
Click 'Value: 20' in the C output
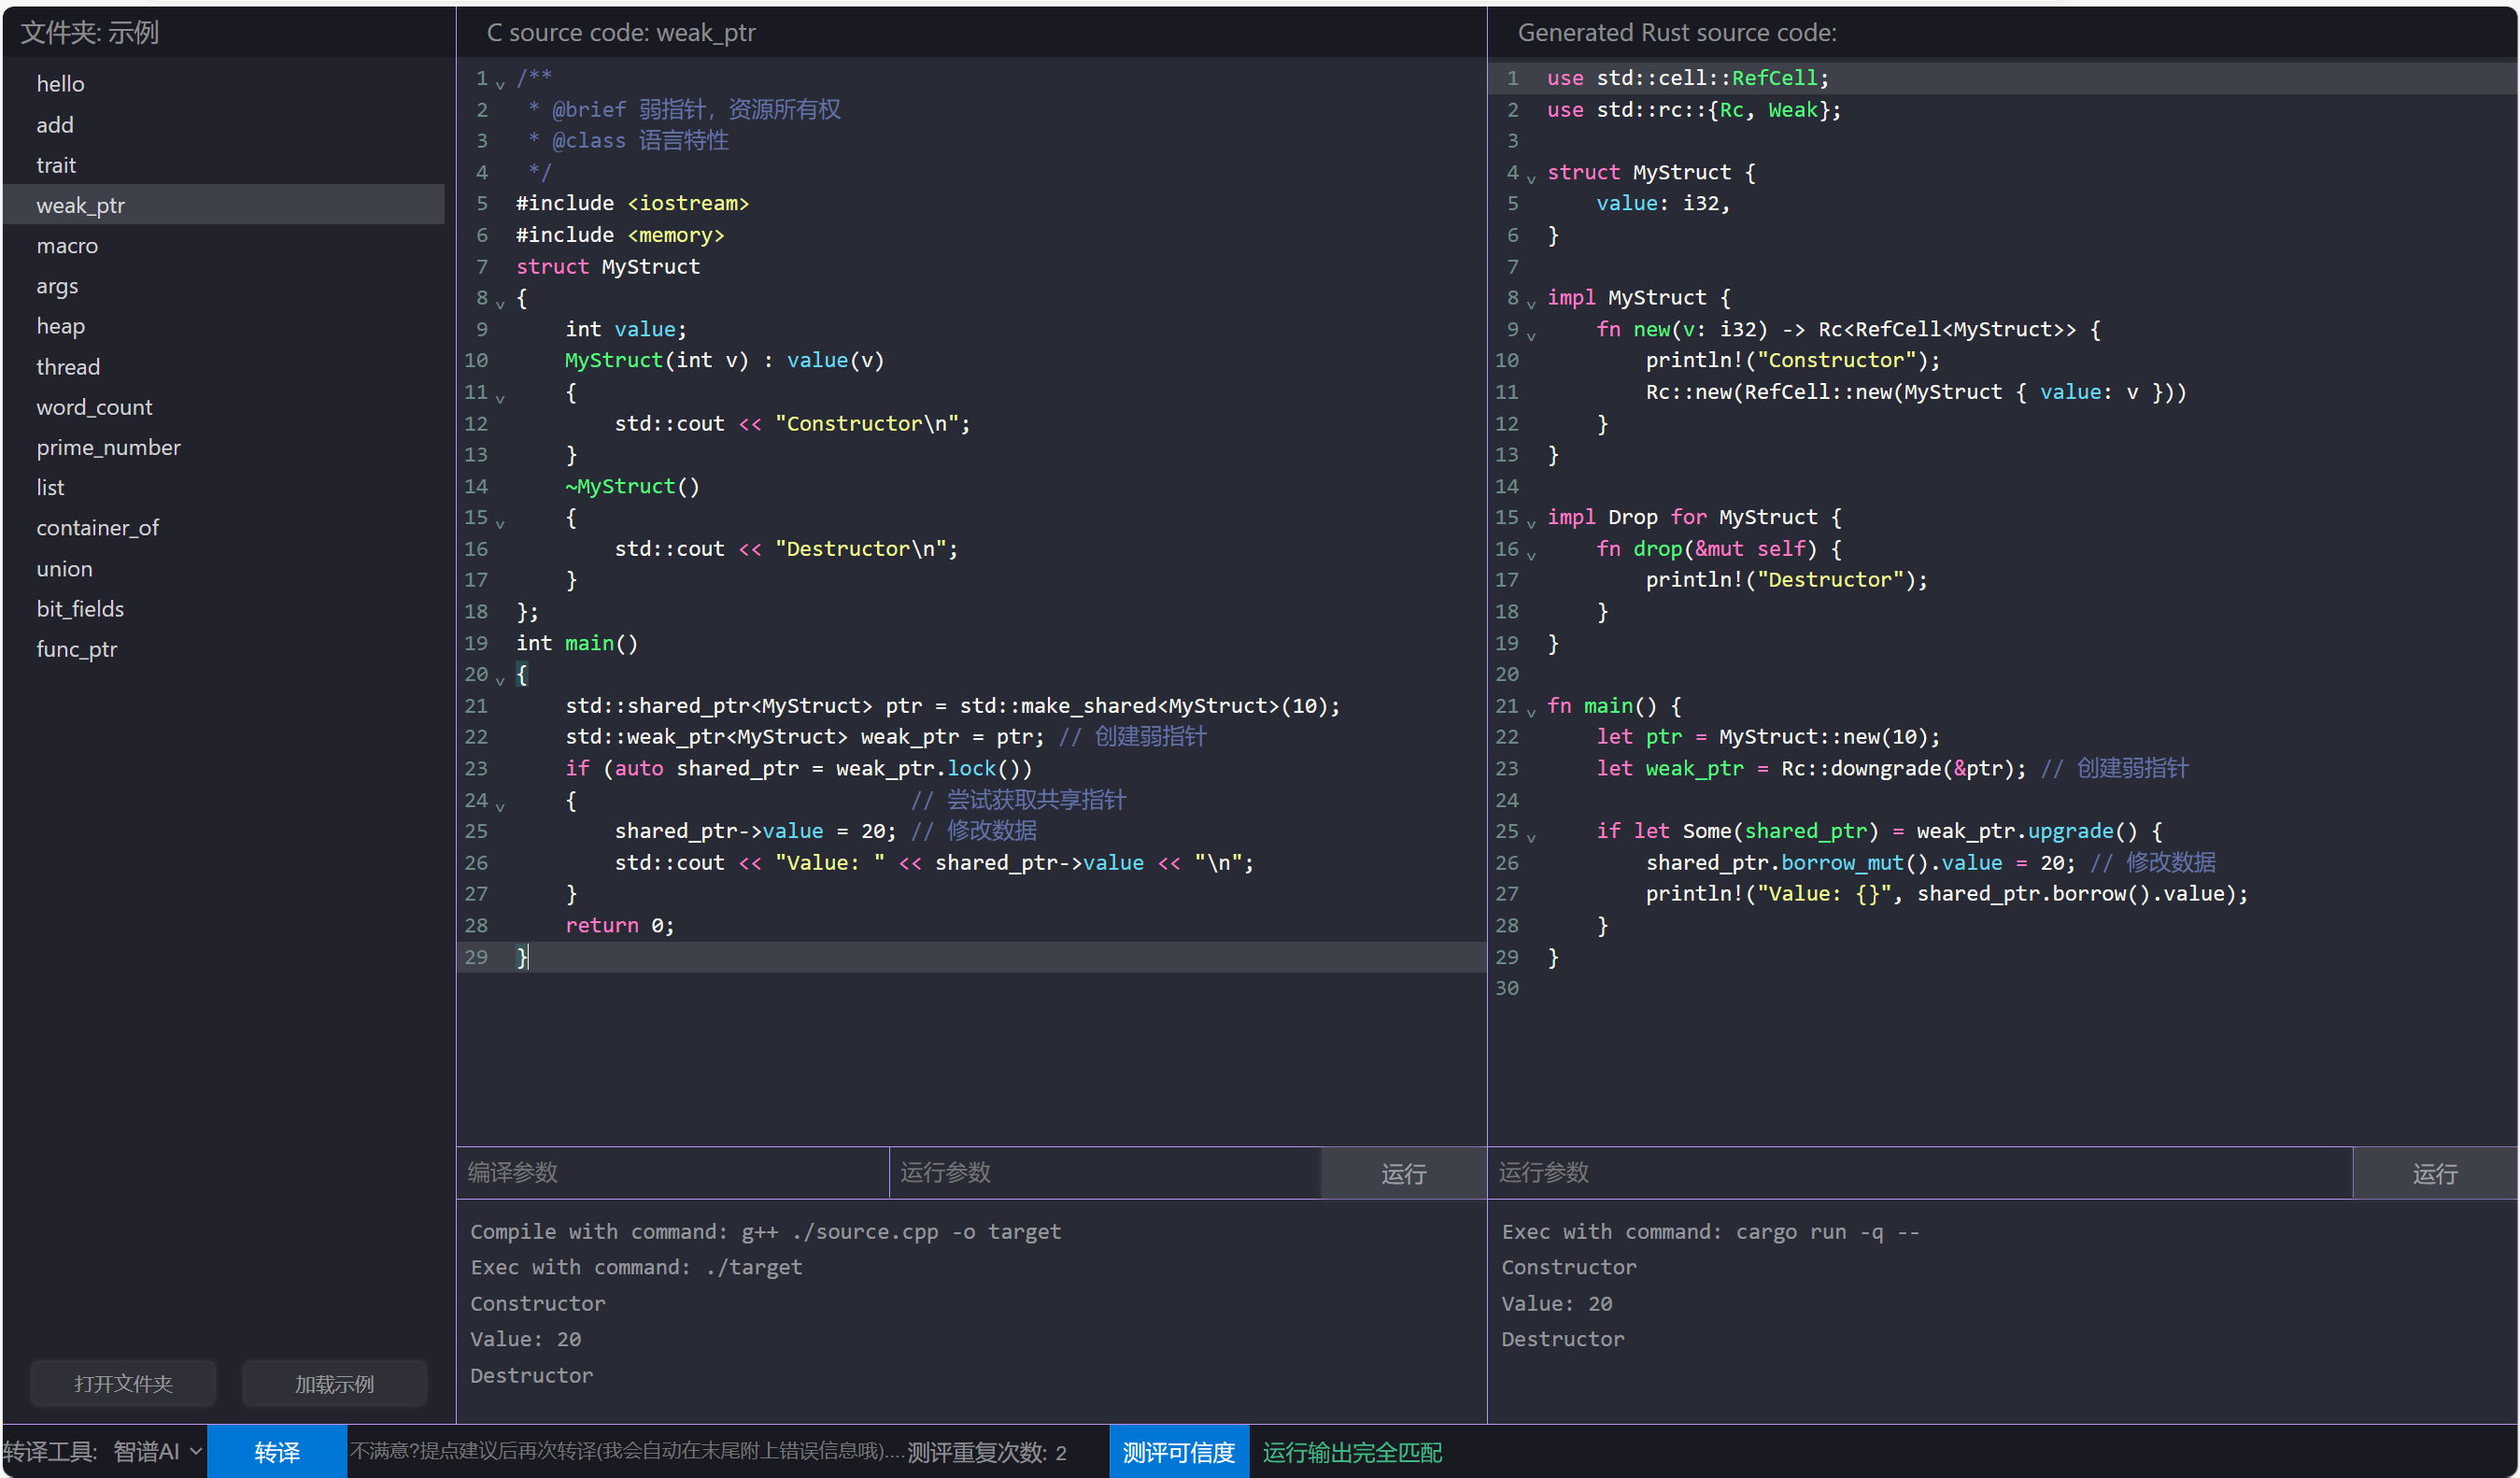(x=525, y=1339)
